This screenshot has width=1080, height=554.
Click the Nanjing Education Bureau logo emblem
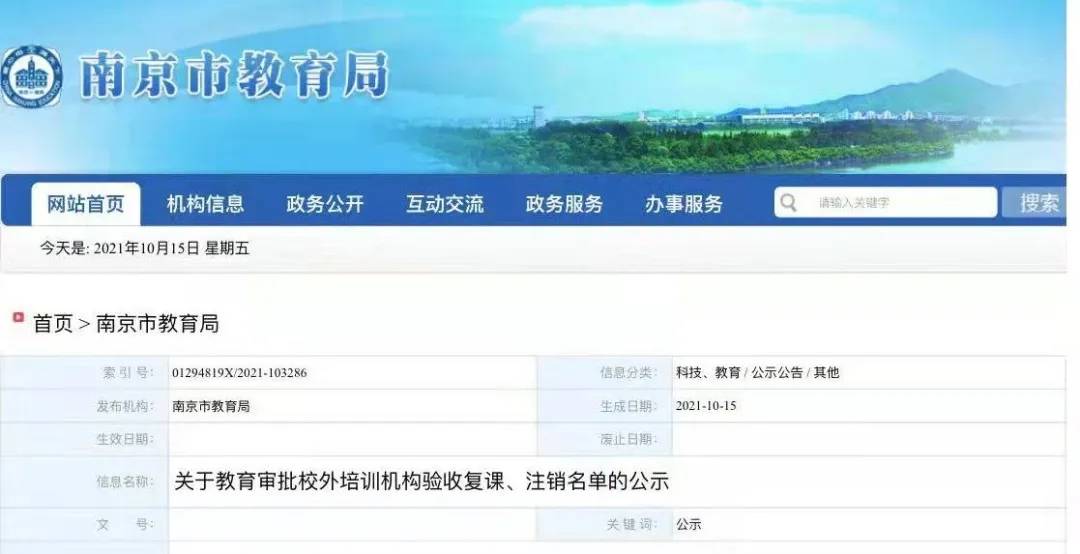coord(31,77)
